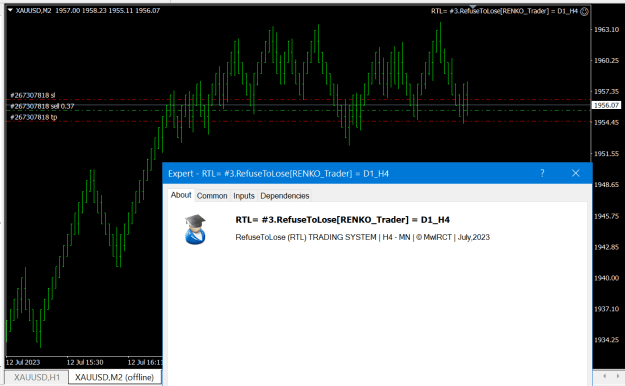Click the #267307818 tp order label
Image resolution: width=625 pixels, height=386 pixels.
pyautogui.click(x=33, y=117)
